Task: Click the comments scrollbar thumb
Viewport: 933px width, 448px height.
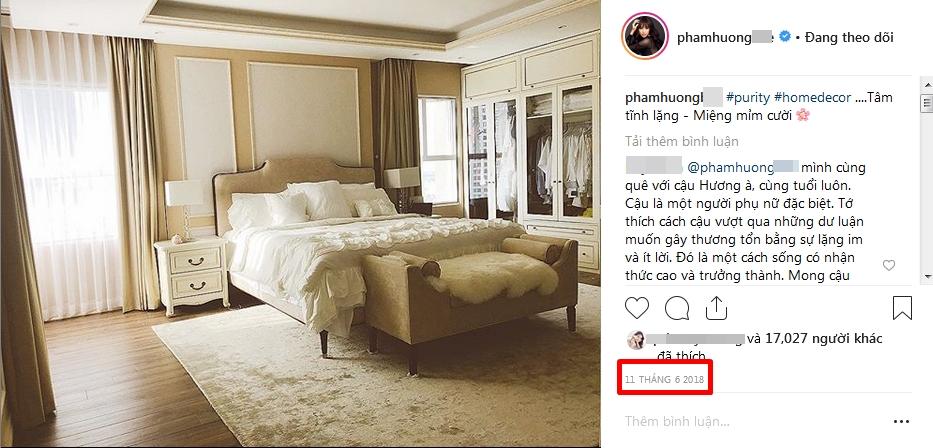Action: point(927,104)
